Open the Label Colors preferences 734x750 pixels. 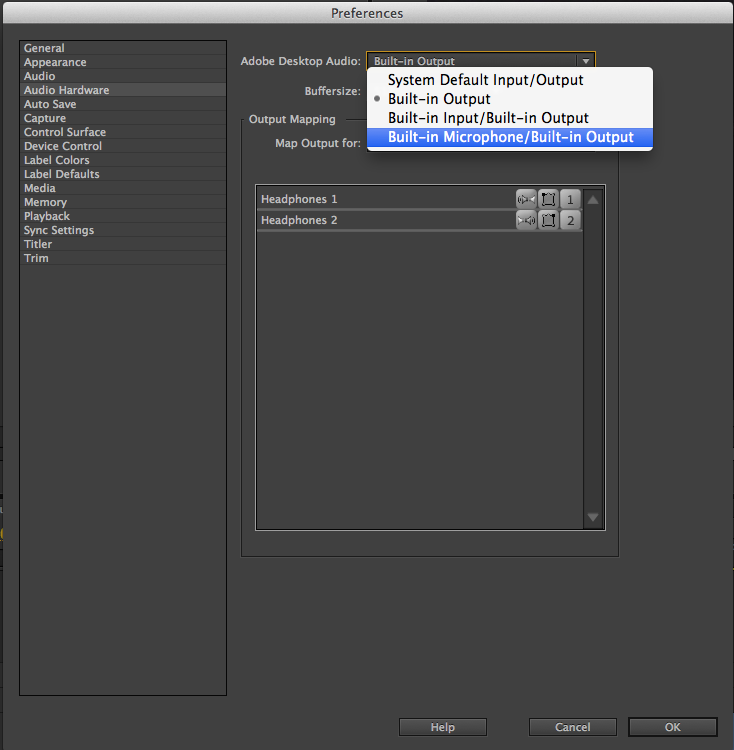pyautogui.click(x=123, y=160)
